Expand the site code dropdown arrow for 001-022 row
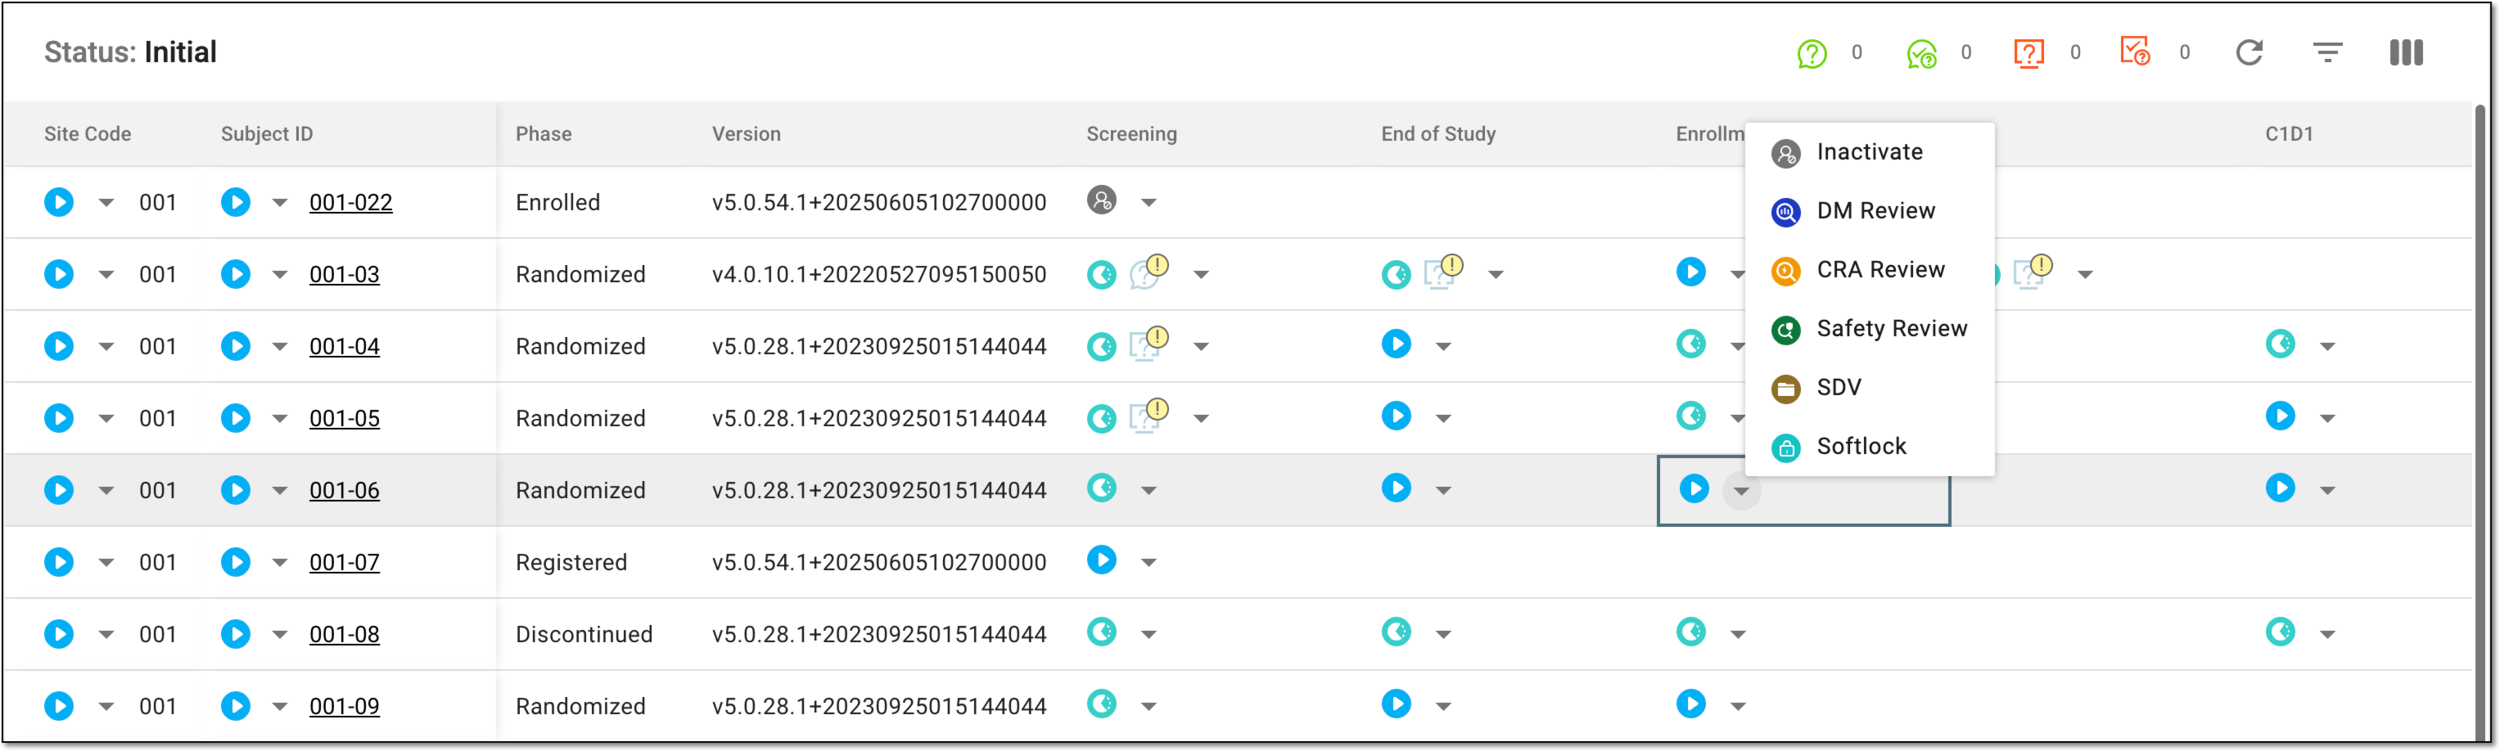Screen dimensions: 2500x751 coord(106,203)
